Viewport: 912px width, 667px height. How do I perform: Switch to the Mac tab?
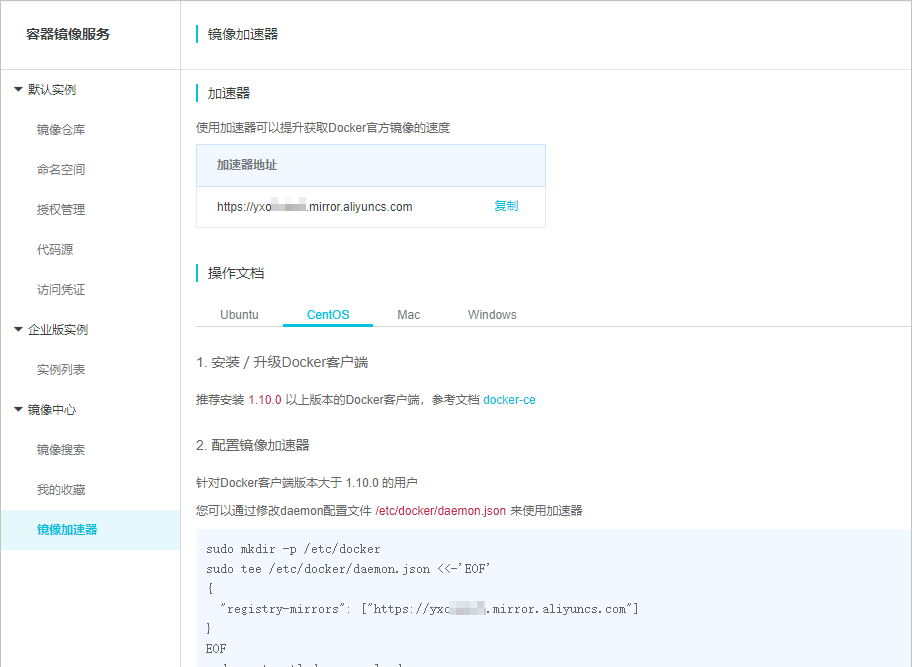coord(408,315)
